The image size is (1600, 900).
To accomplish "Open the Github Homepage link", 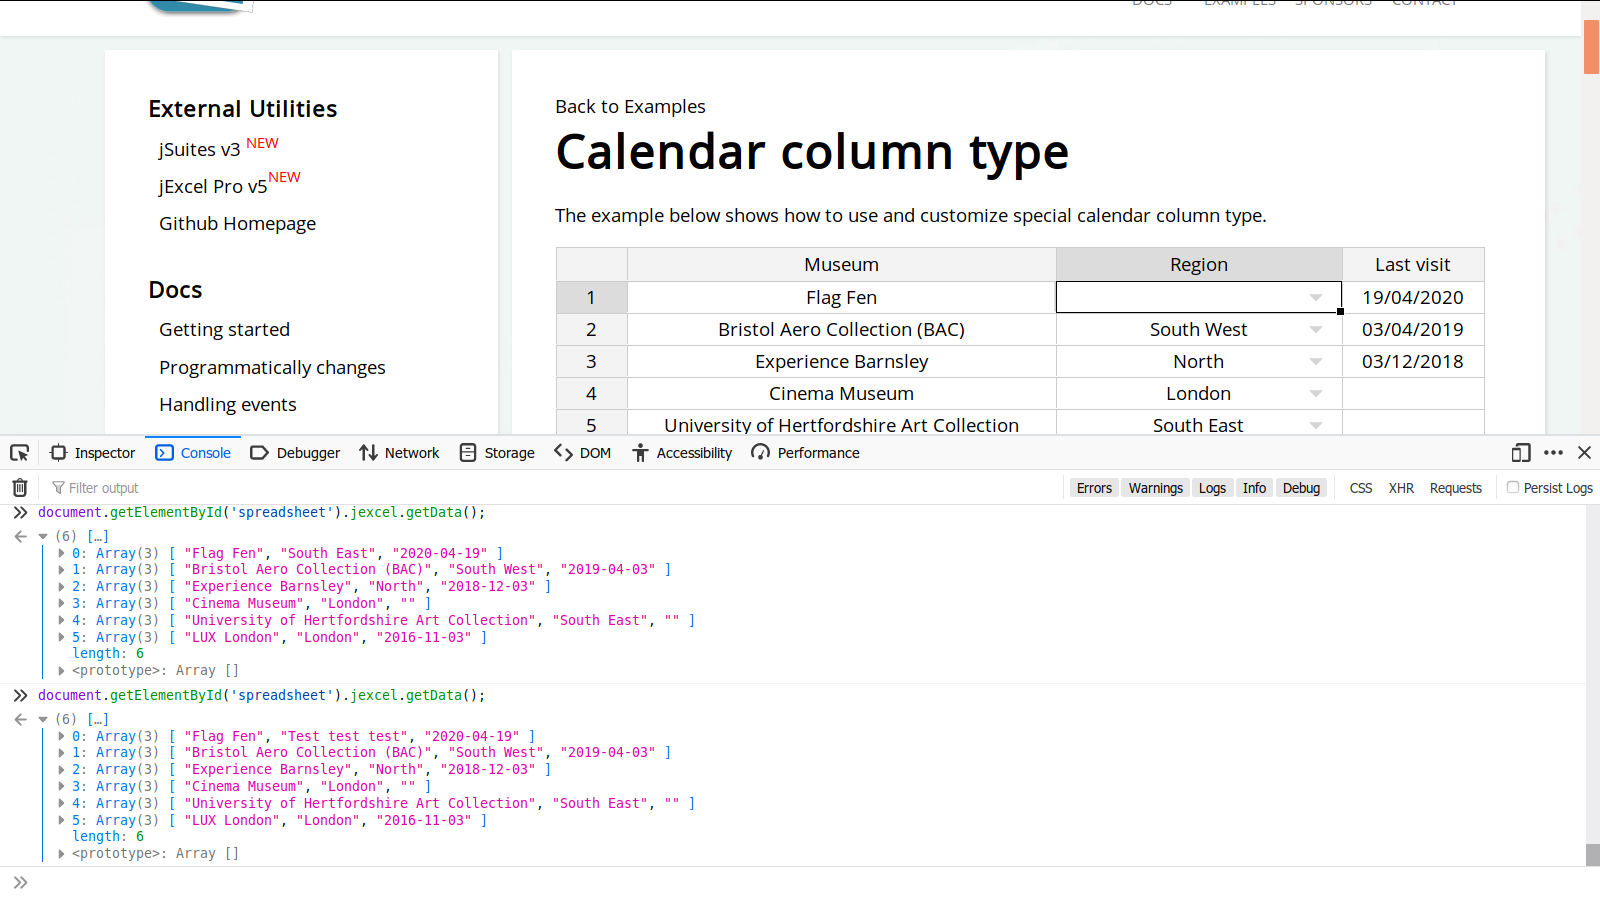I will [237, 224].
